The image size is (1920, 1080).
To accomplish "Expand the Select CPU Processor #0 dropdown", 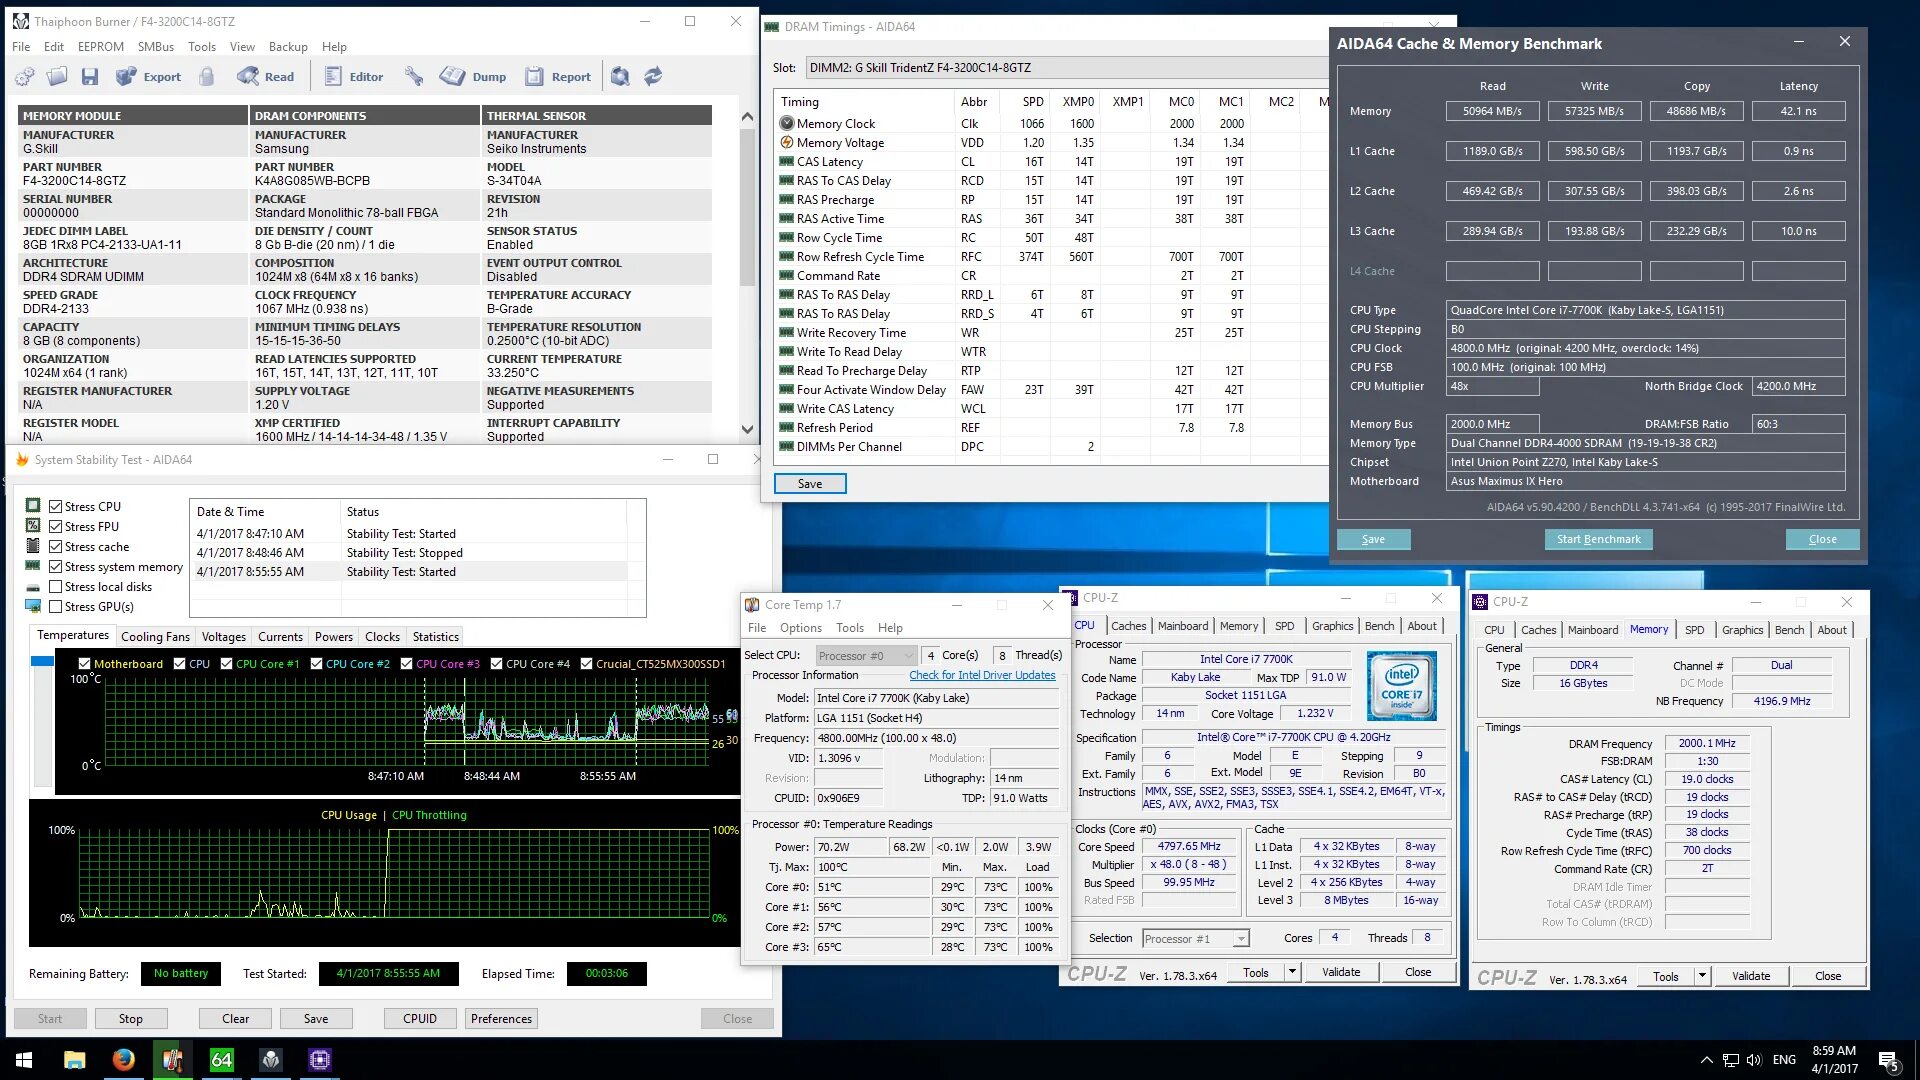I will [x=866, y=656].
